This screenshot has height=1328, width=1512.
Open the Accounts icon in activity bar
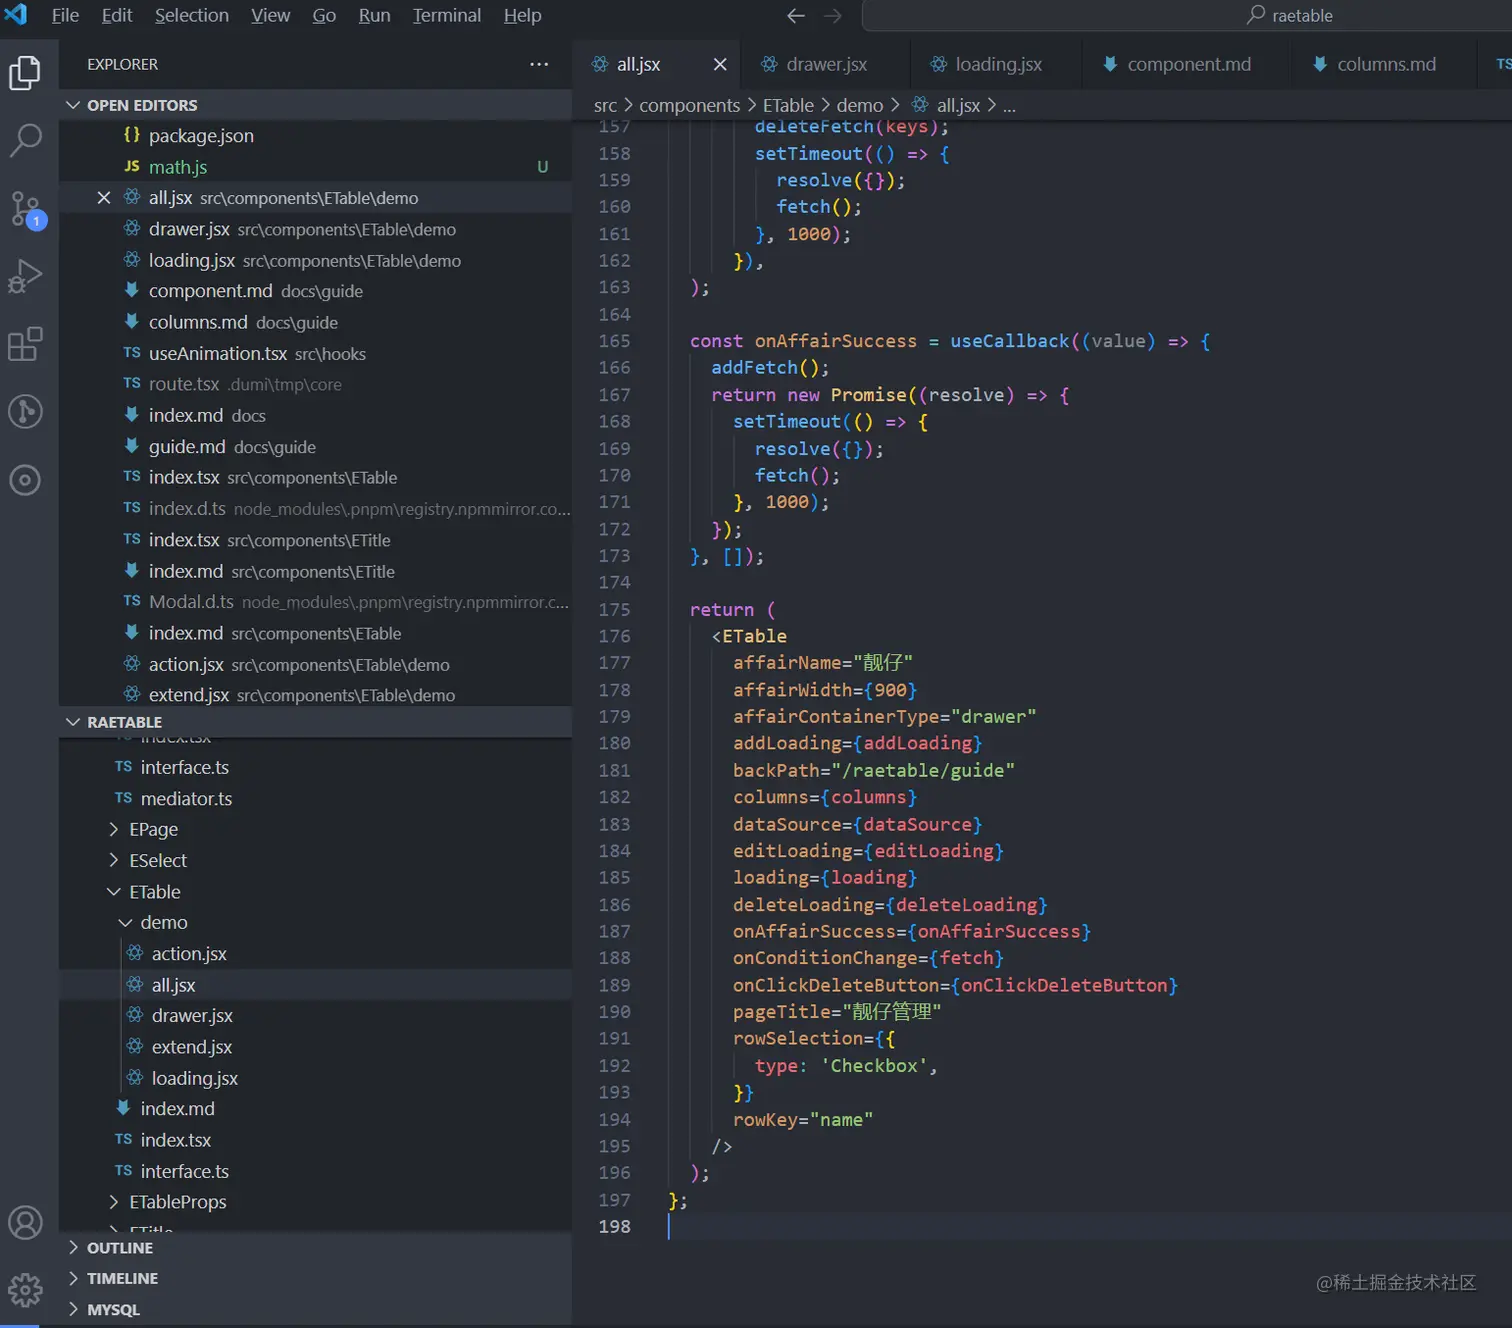click(25, 1222)
